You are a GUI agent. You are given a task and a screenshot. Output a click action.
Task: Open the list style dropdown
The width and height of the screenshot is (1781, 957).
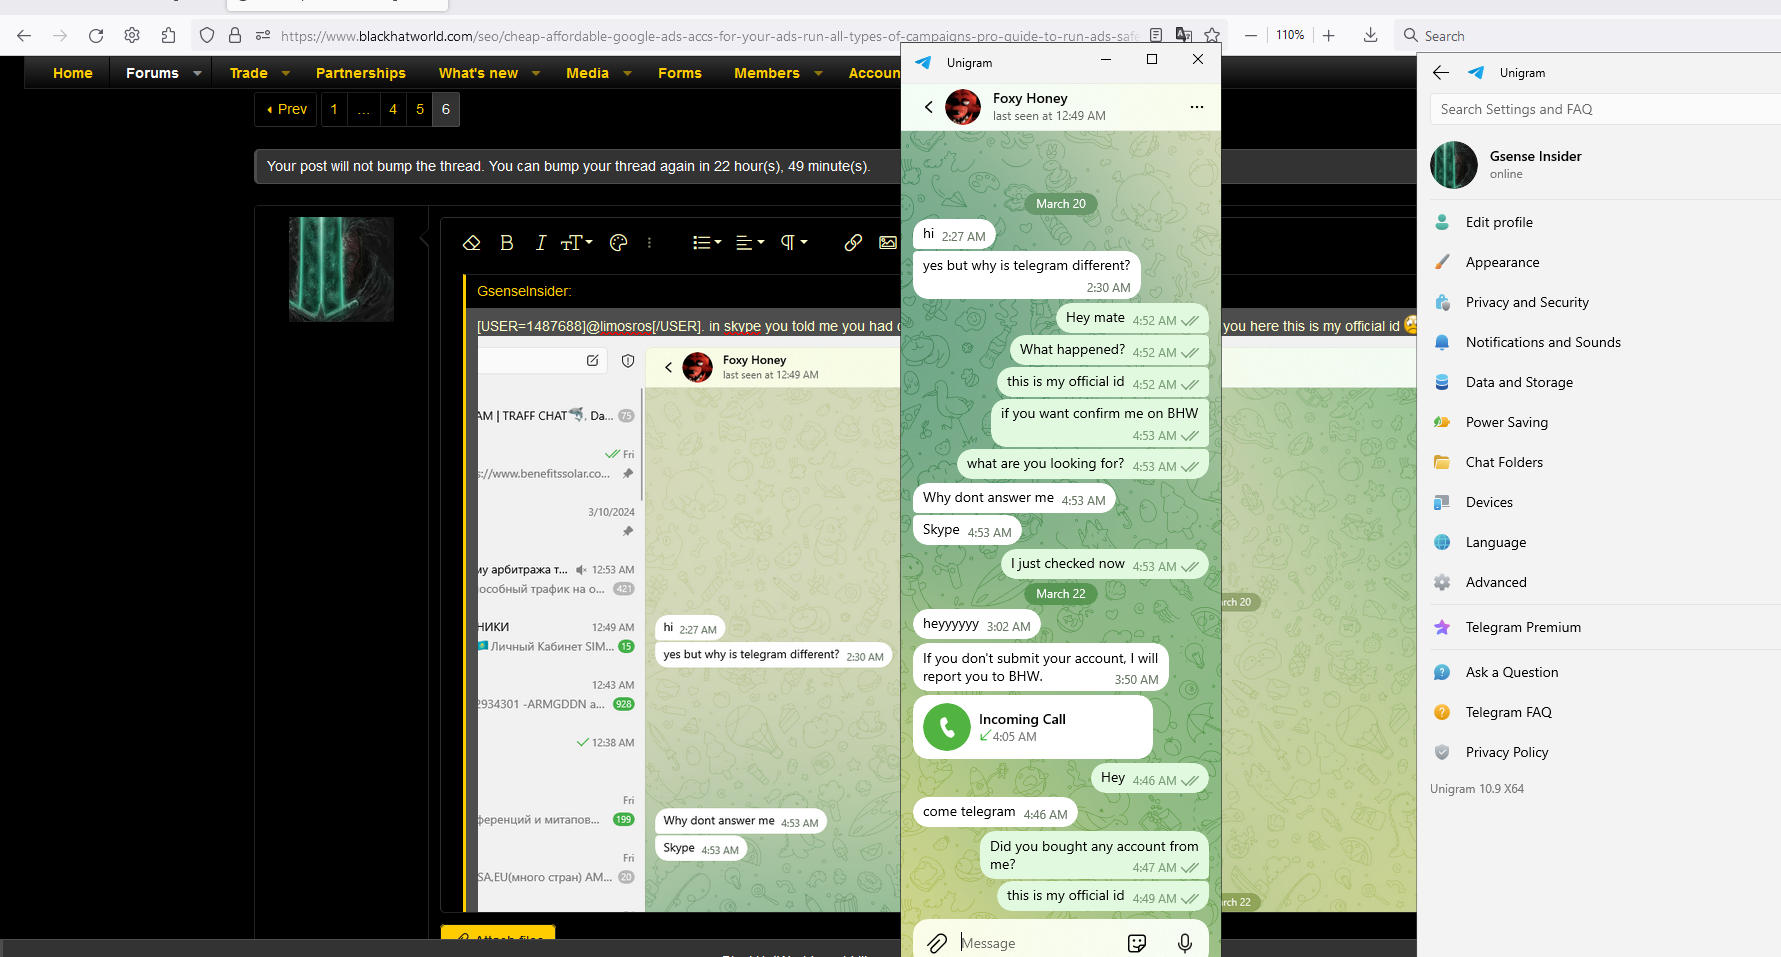click(x=707, y=242)
